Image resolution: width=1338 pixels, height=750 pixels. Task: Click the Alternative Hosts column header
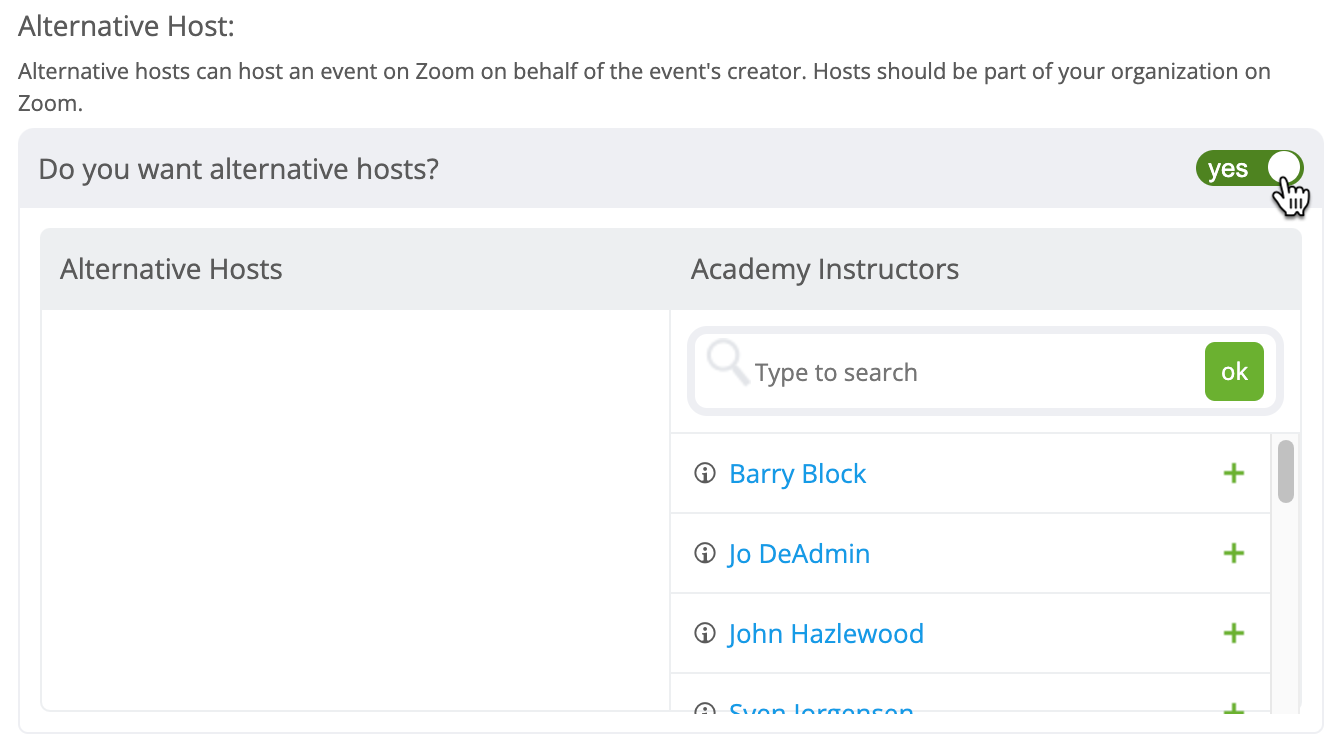click(171, 269)
